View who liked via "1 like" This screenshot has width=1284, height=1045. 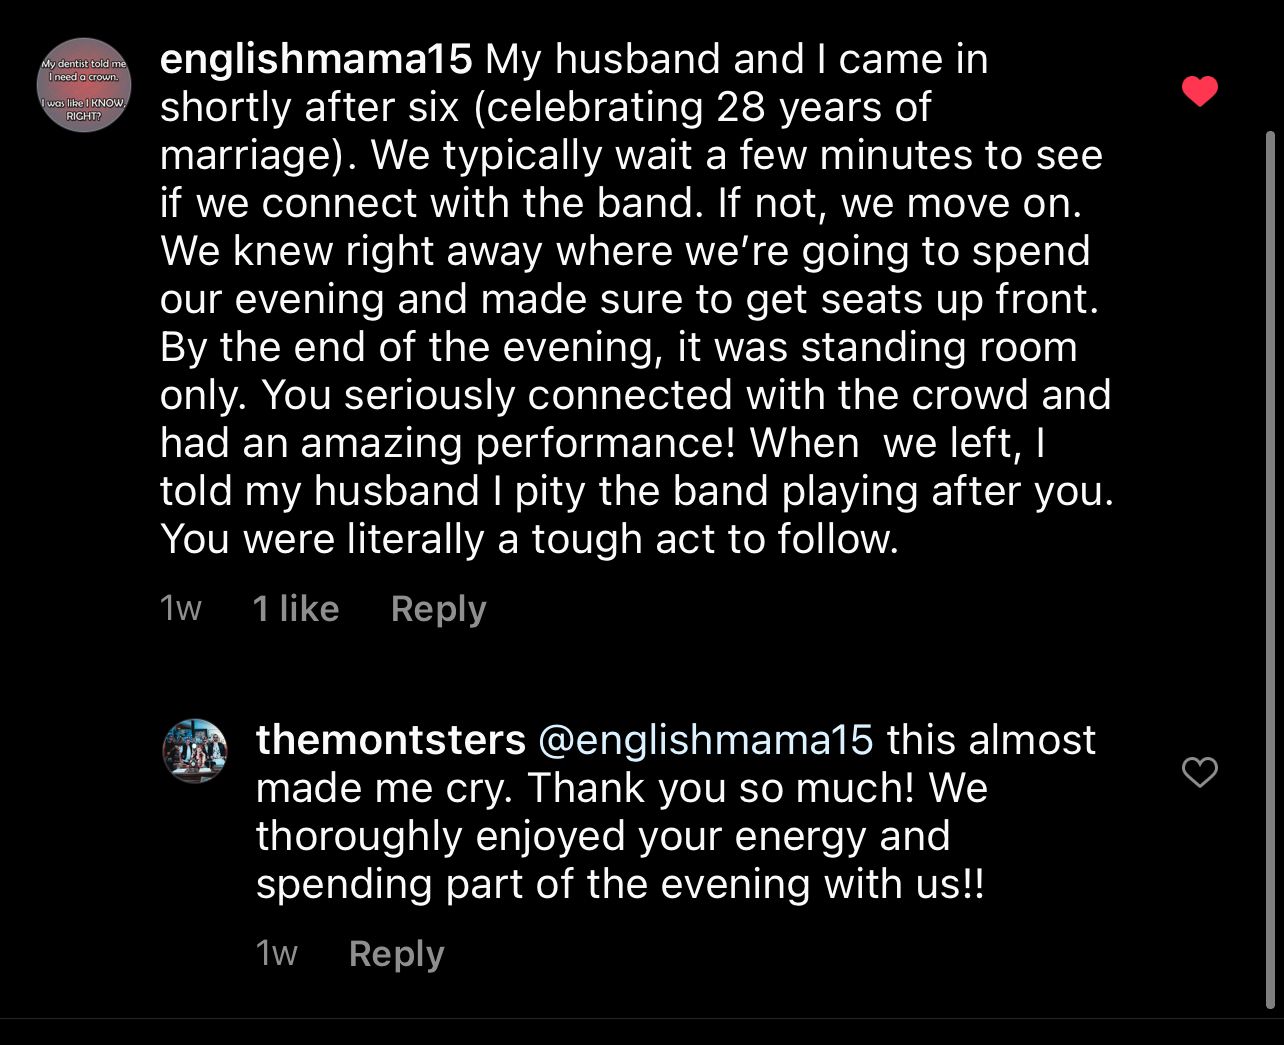coord(296,609)
